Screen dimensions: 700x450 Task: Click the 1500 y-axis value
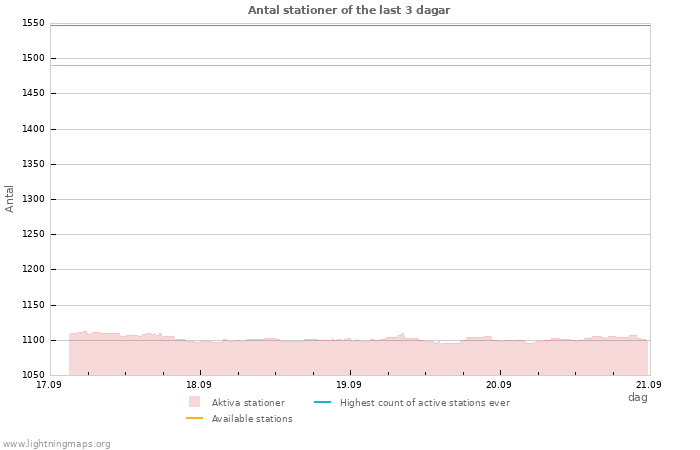[x=33, y=58]
